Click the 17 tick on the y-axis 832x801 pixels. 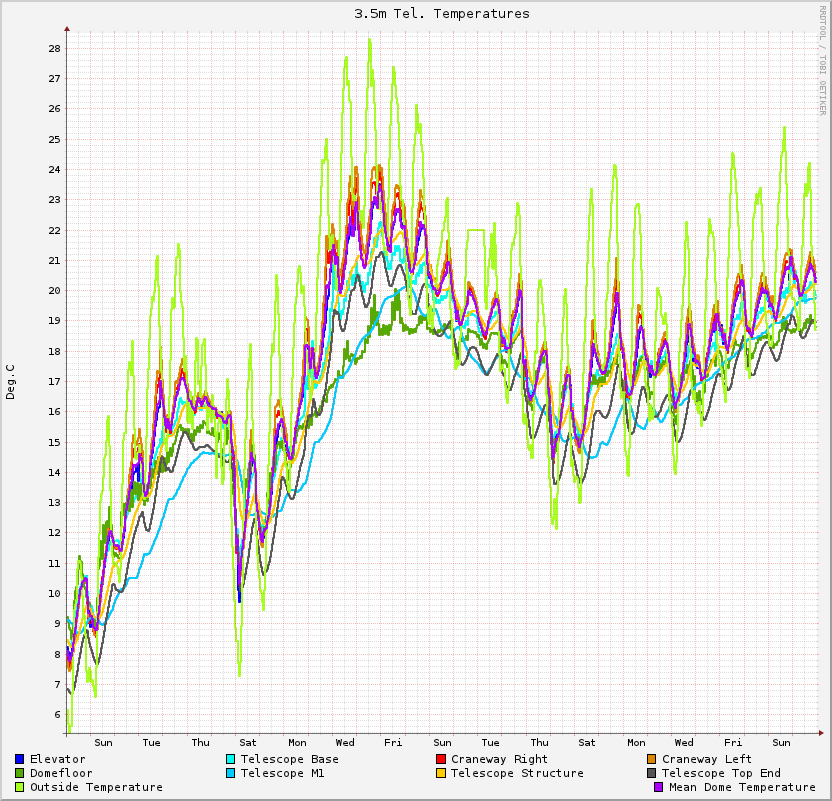(x=54, y=382)
